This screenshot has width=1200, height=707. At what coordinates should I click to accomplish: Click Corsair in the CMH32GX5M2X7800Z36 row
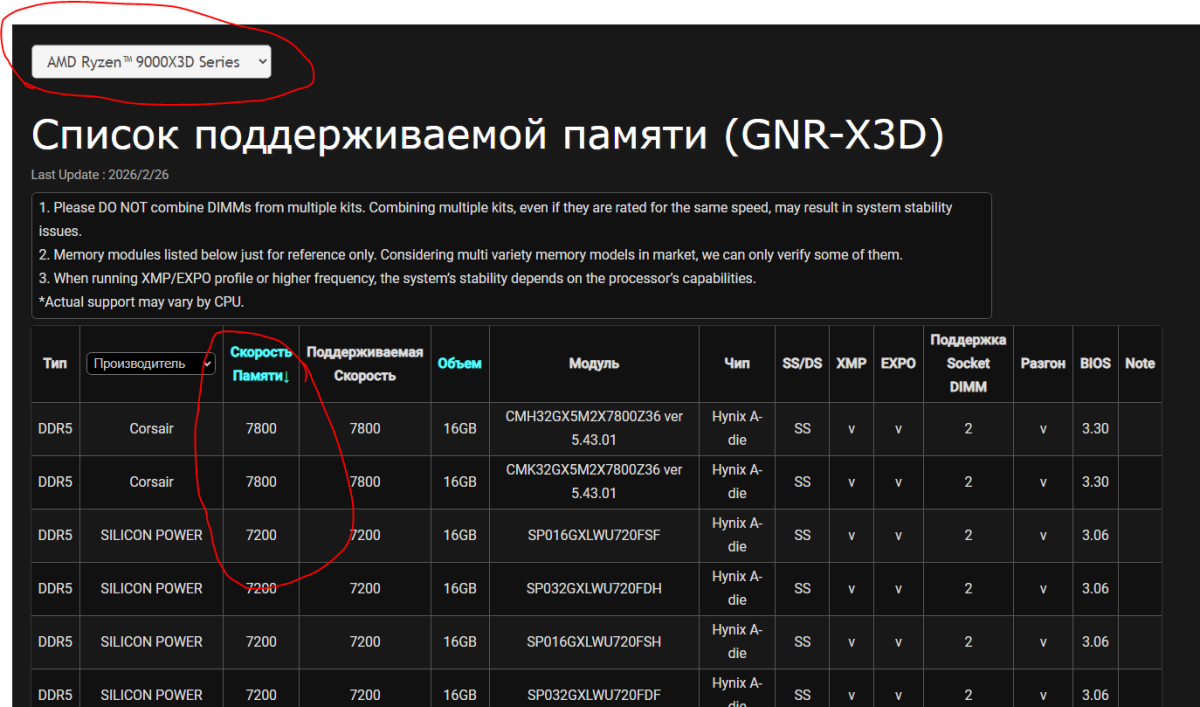point(152,428)
